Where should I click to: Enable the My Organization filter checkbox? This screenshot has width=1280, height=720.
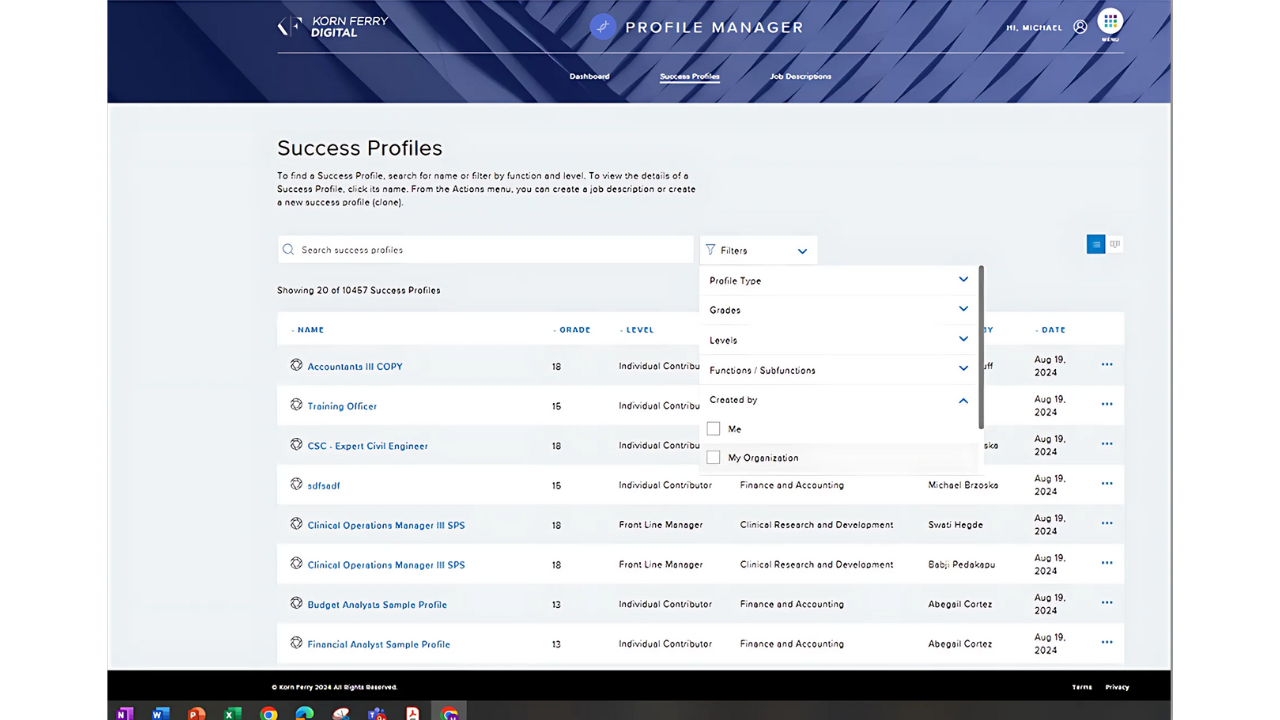click(713, 456)
